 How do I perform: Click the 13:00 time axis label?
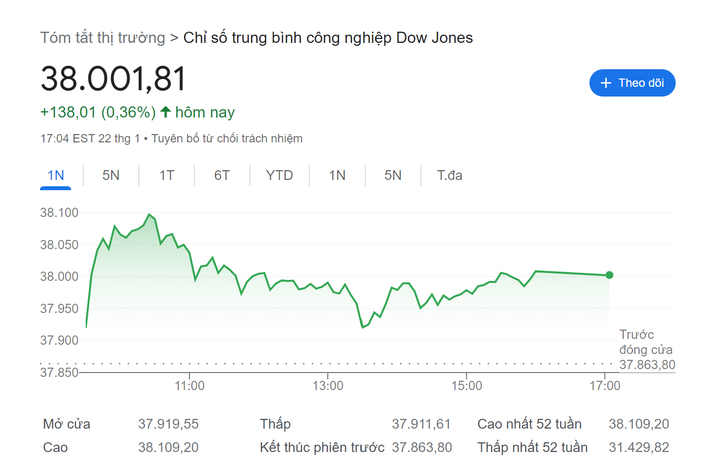click(328, 385)
